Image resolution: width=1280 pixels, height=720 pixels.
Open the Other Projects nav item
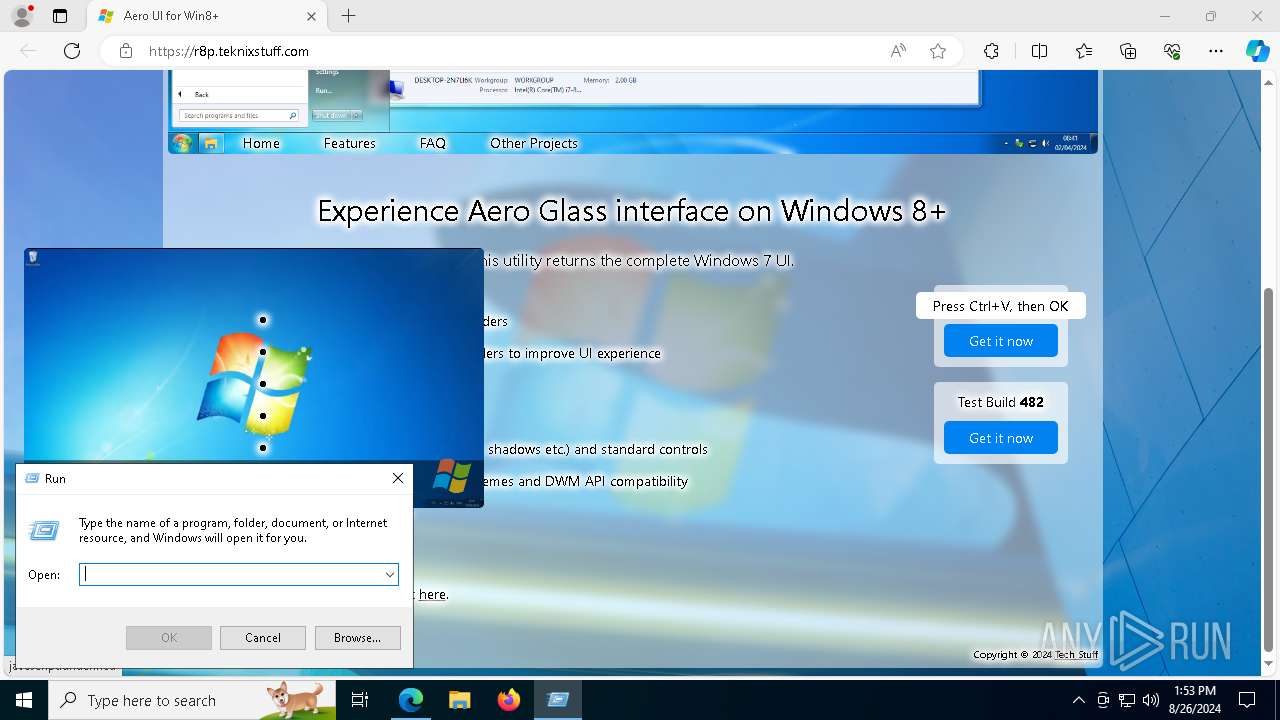(534, 143)
